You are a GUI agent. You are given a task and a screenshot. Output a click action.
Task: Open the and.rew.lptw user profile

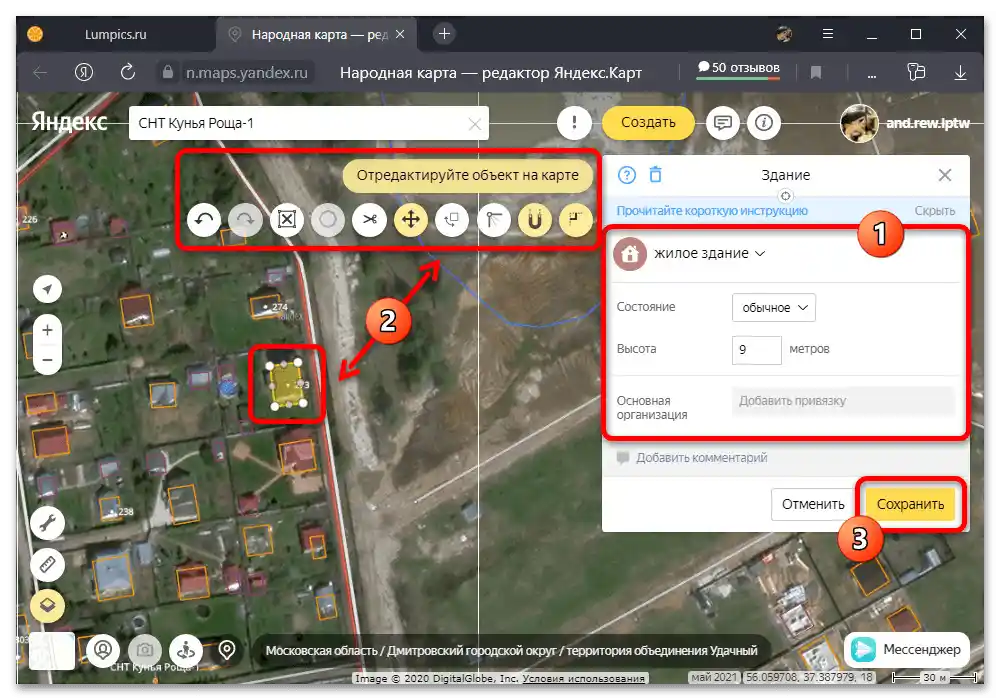(906, 123)
